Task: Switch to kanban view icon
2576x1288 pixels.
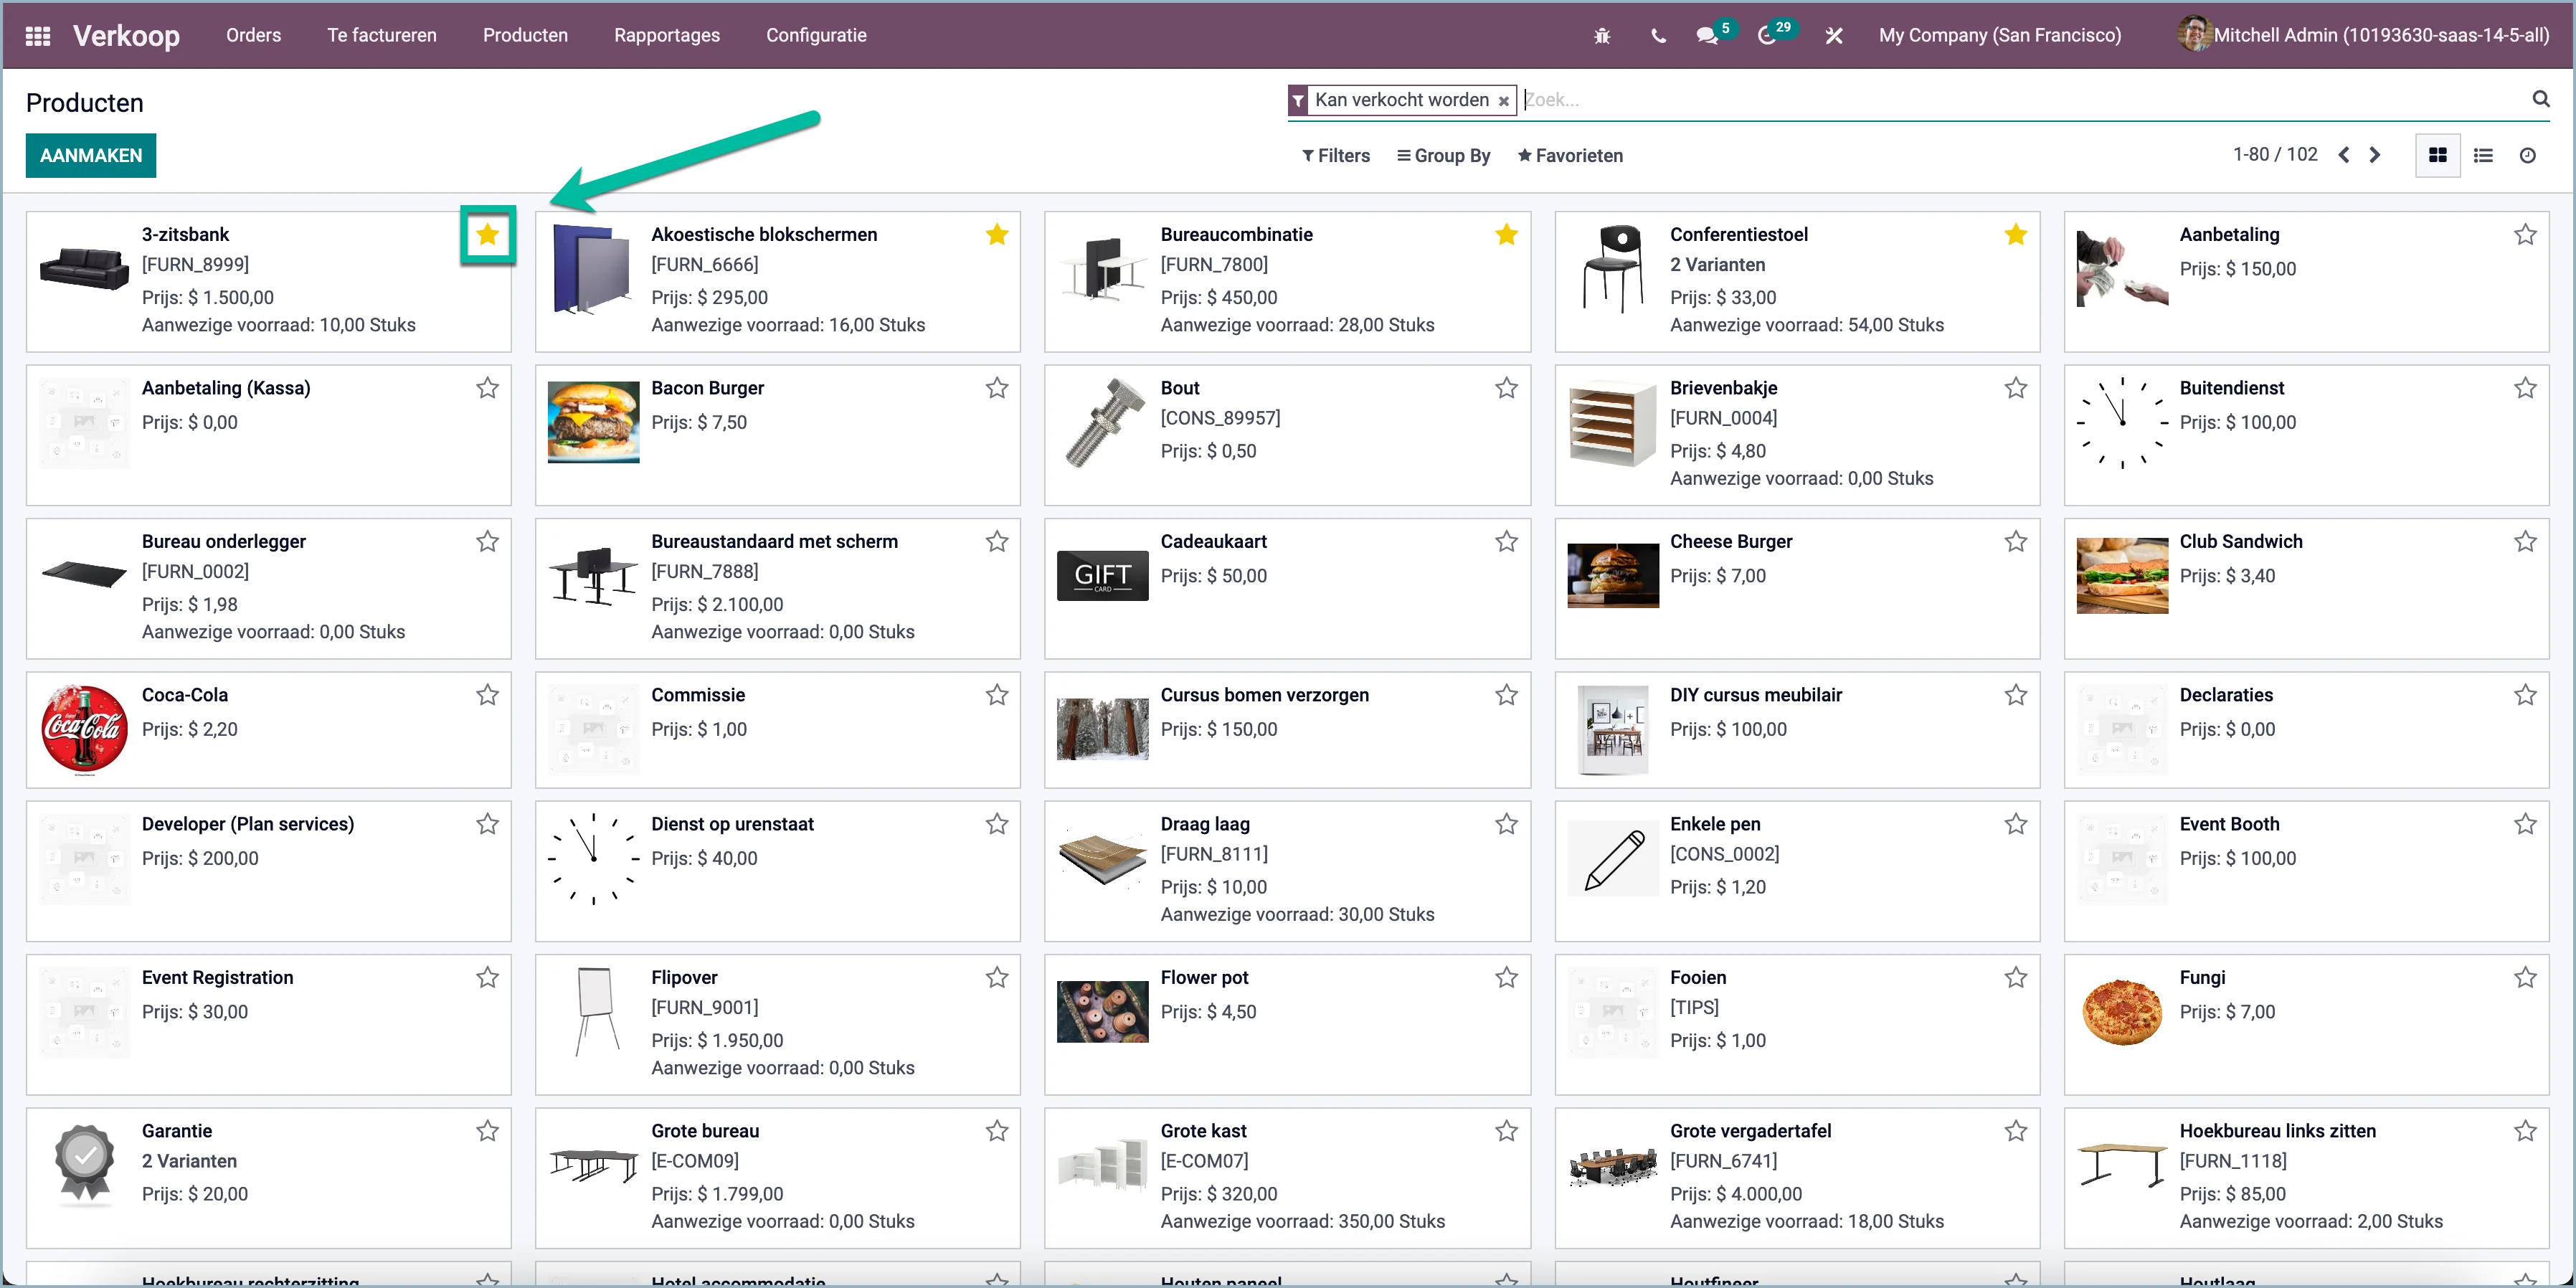Action: (x=2437, y=155)
